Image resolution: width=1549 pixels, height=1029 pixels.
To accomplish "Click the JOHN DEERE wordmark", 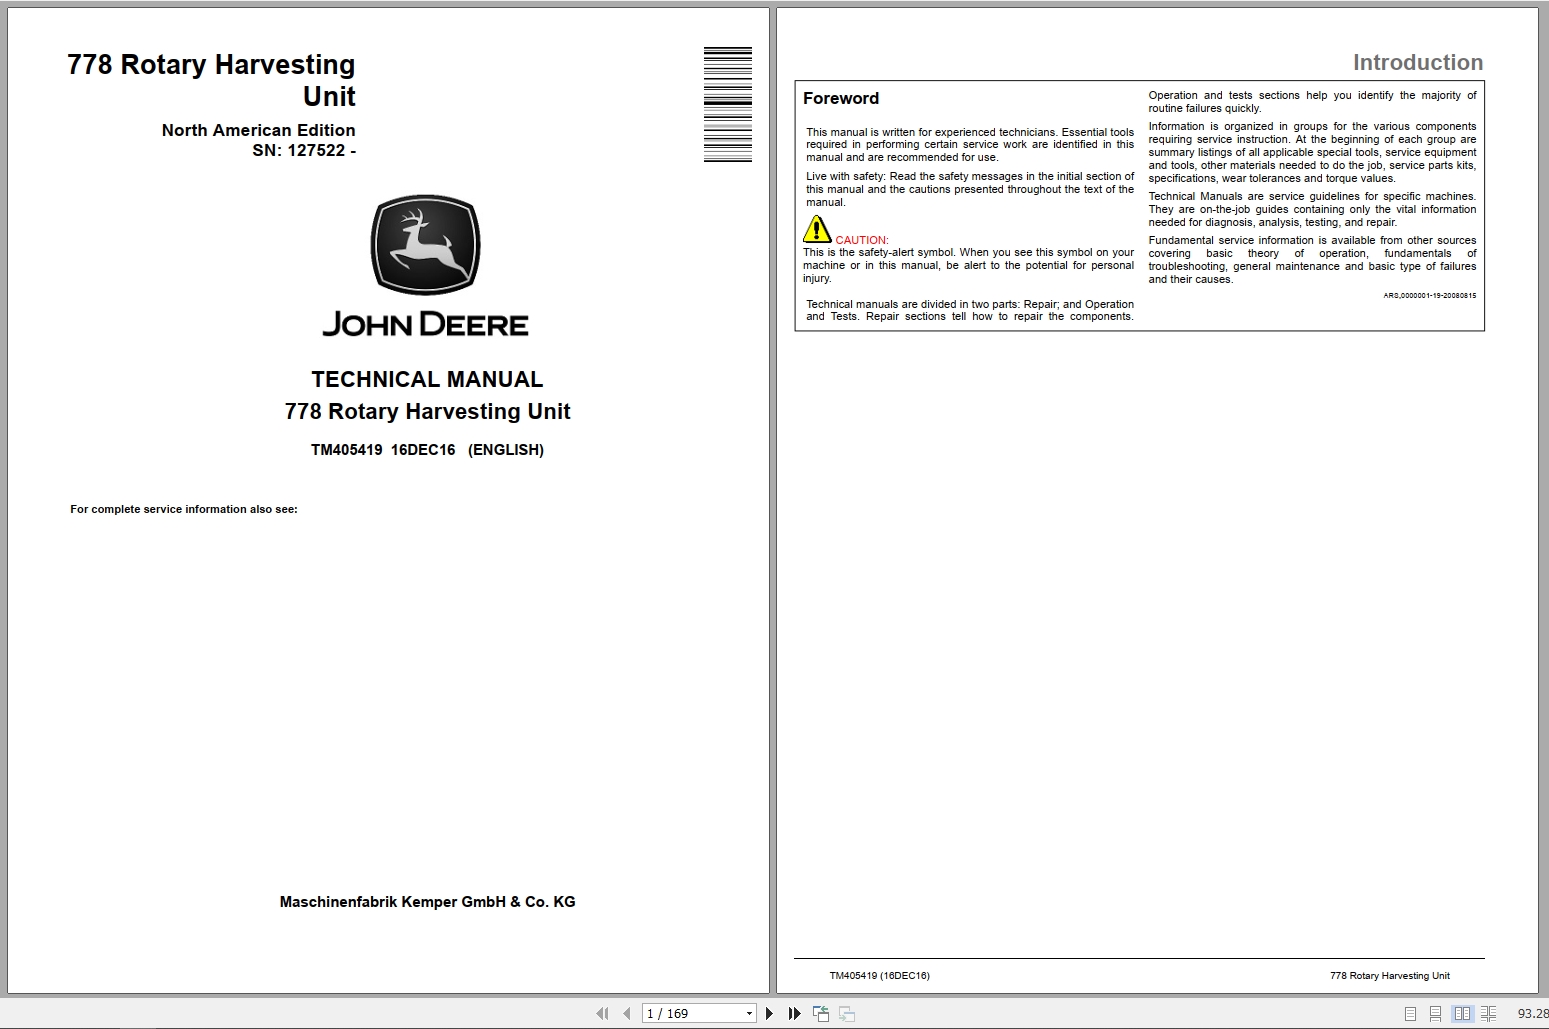I will 426,324.
